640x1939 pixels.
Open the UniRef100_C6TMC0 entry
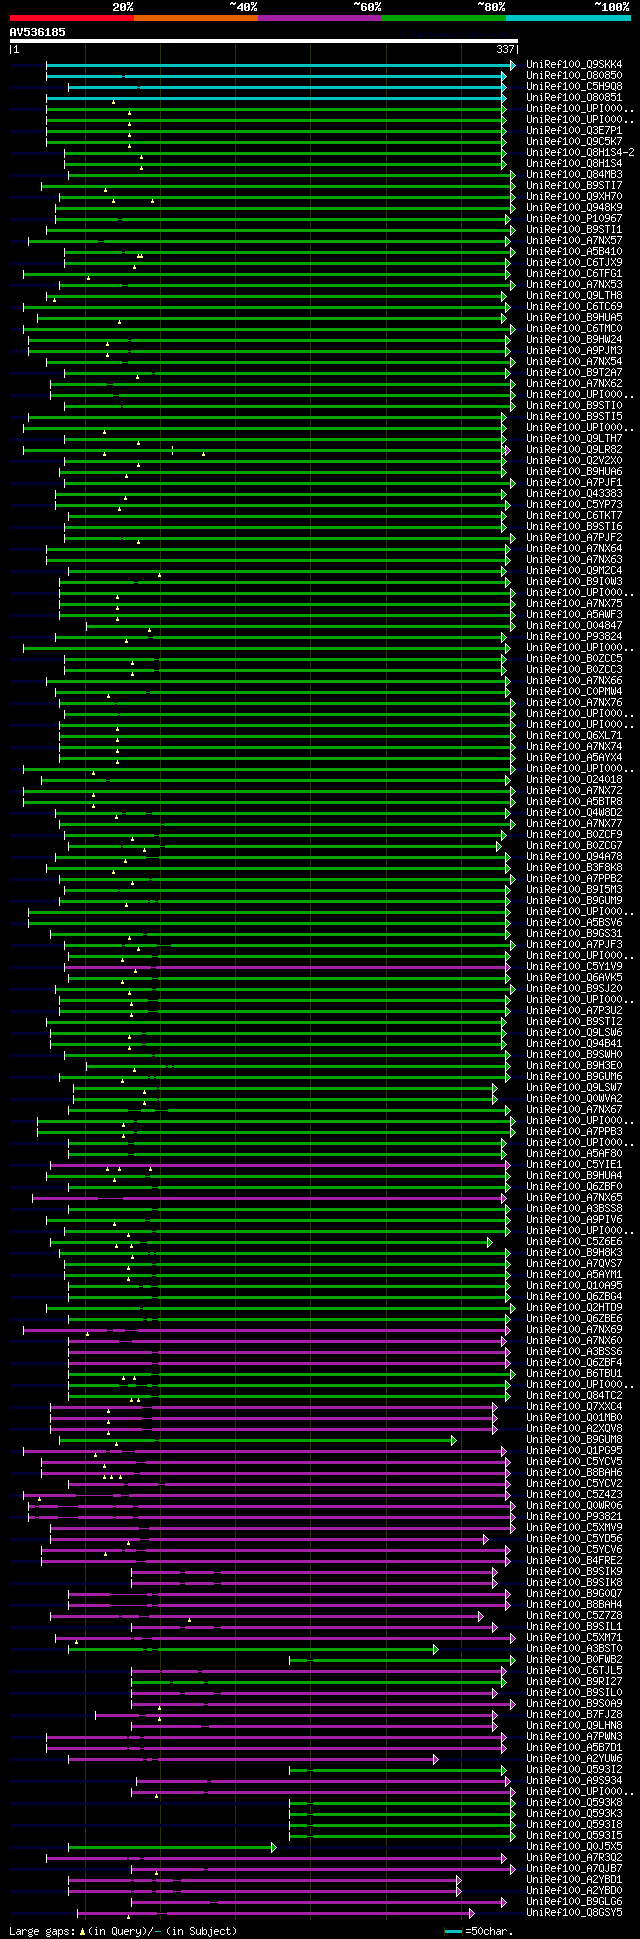point(574,329)
